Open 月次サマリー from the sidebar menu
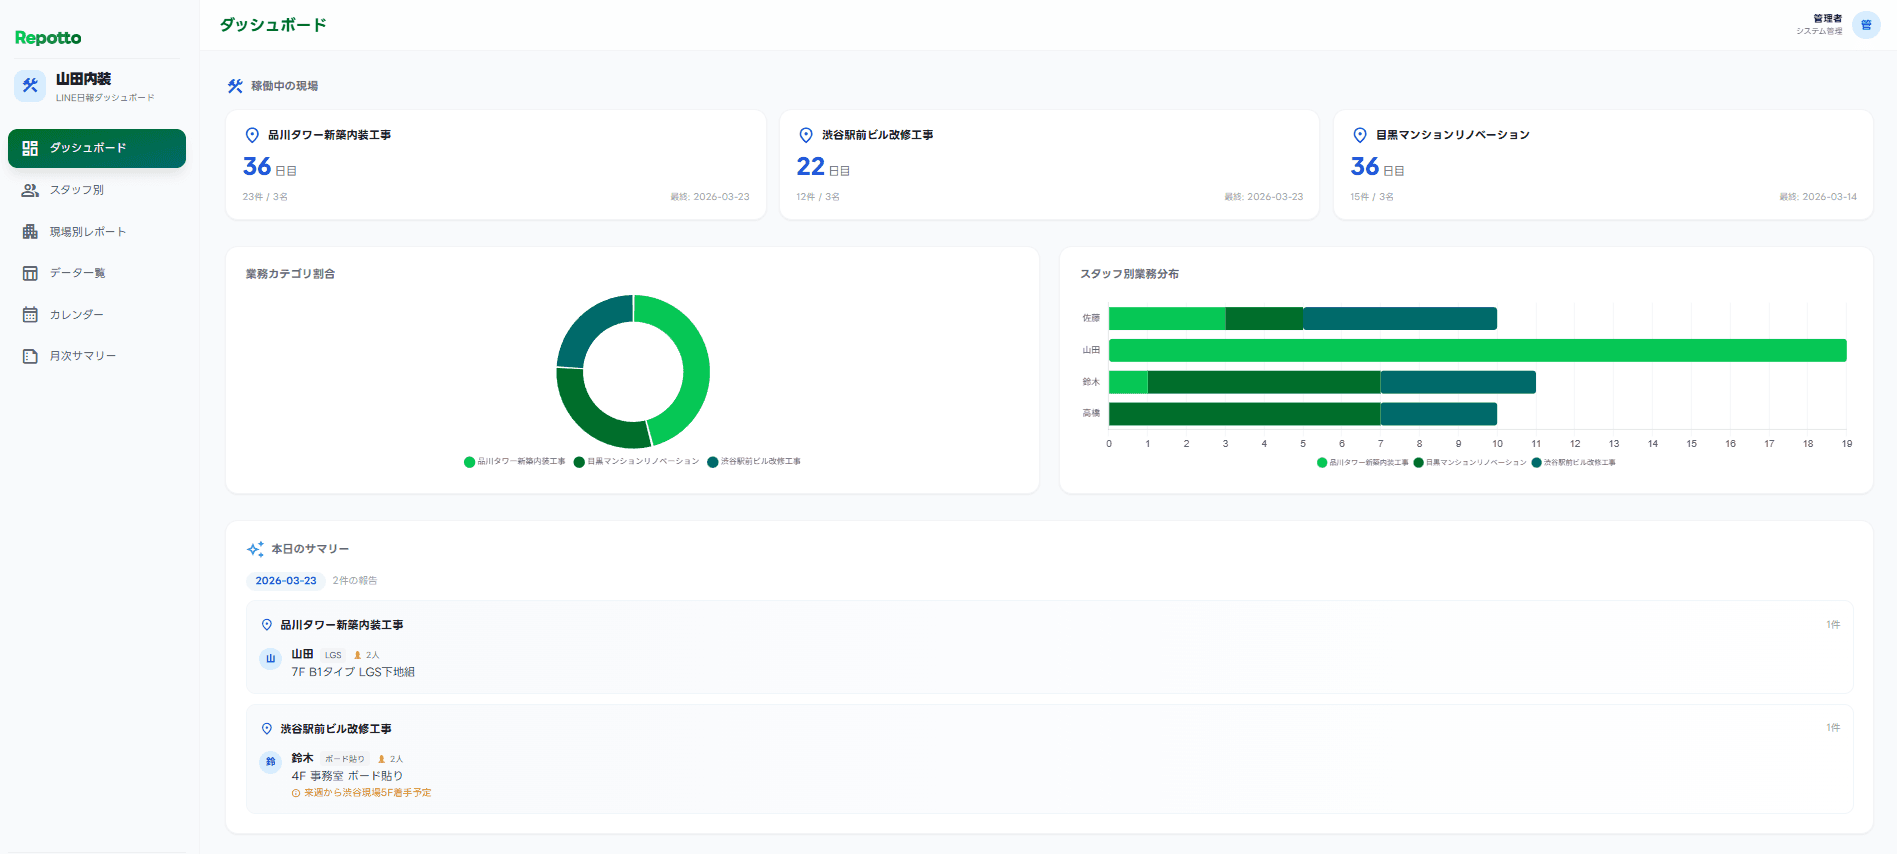Viewport: 1897px width, 854px height. 83,356
